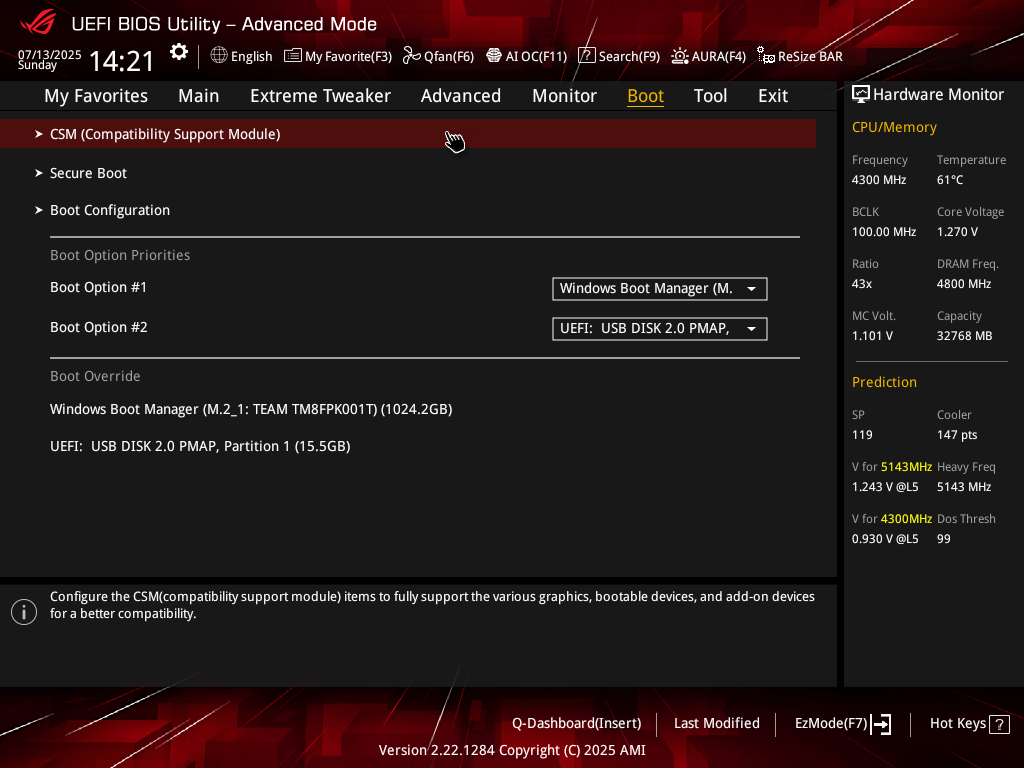
Task: Click the 61°C Temperature value
Action: 950,180
